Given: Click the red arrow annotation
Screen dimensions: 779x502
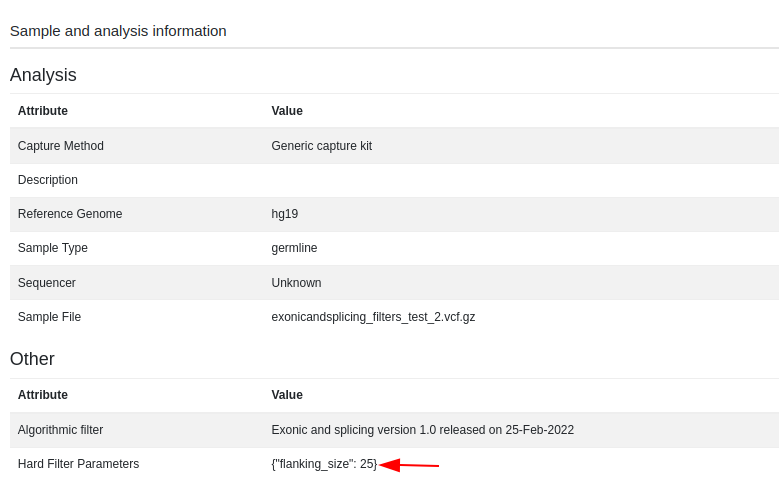Looking at the screenshot, I should tap(409, 465).
